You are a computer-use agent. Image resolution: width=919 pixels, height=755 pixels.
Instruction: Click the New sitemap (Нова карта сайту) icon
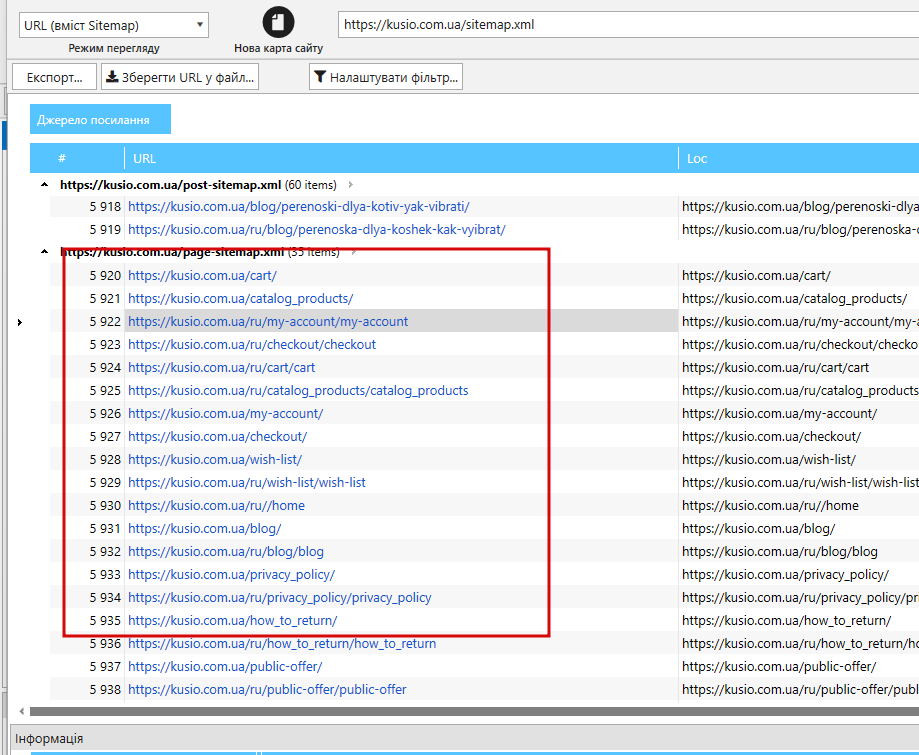[x=278, y=22]
